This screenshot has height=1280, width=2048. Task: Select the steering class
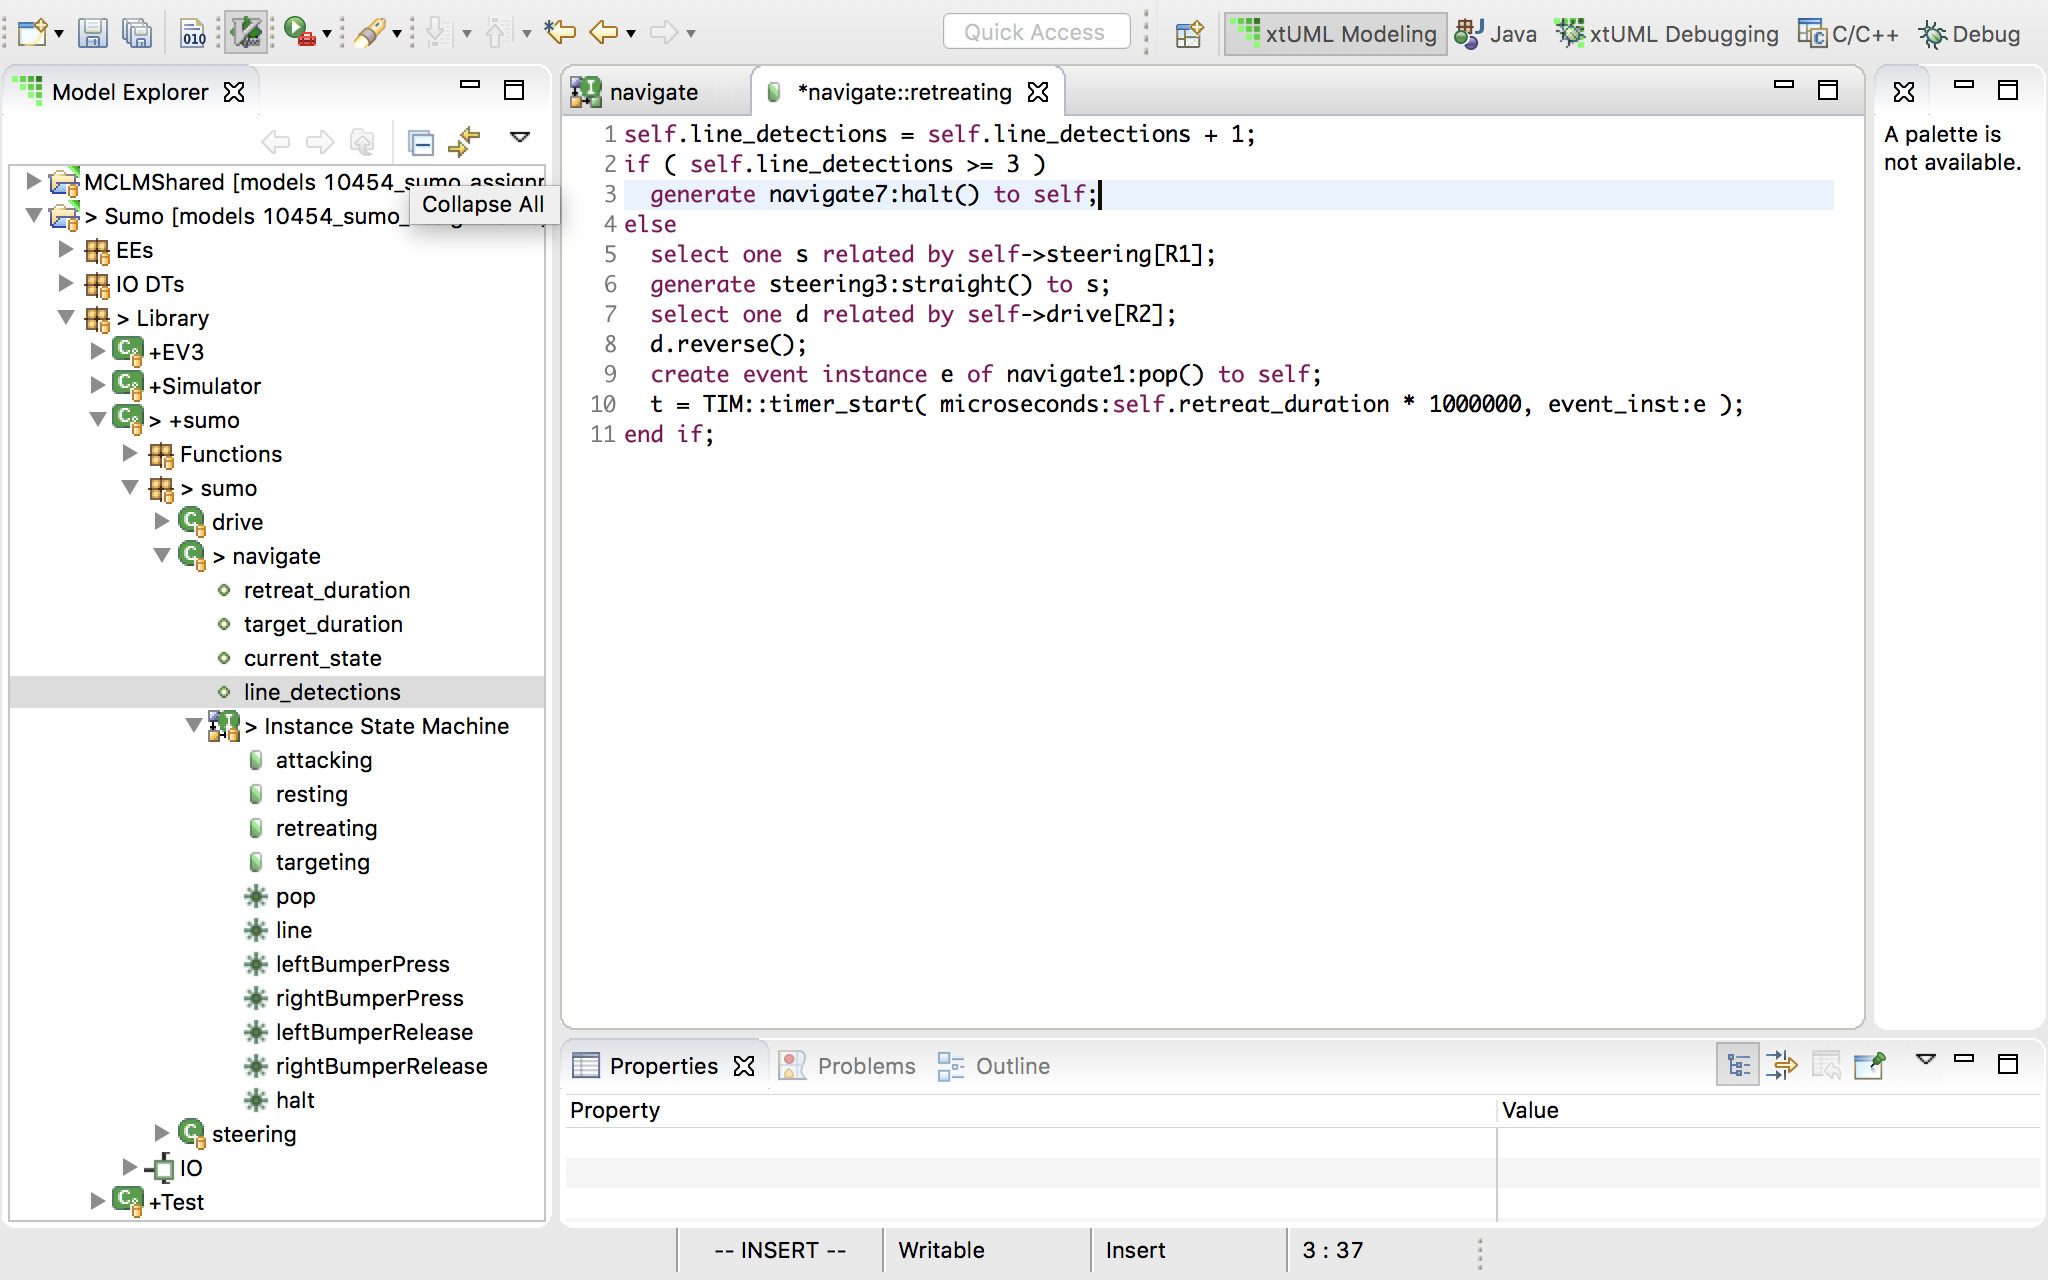click(x=254, y=1134)
